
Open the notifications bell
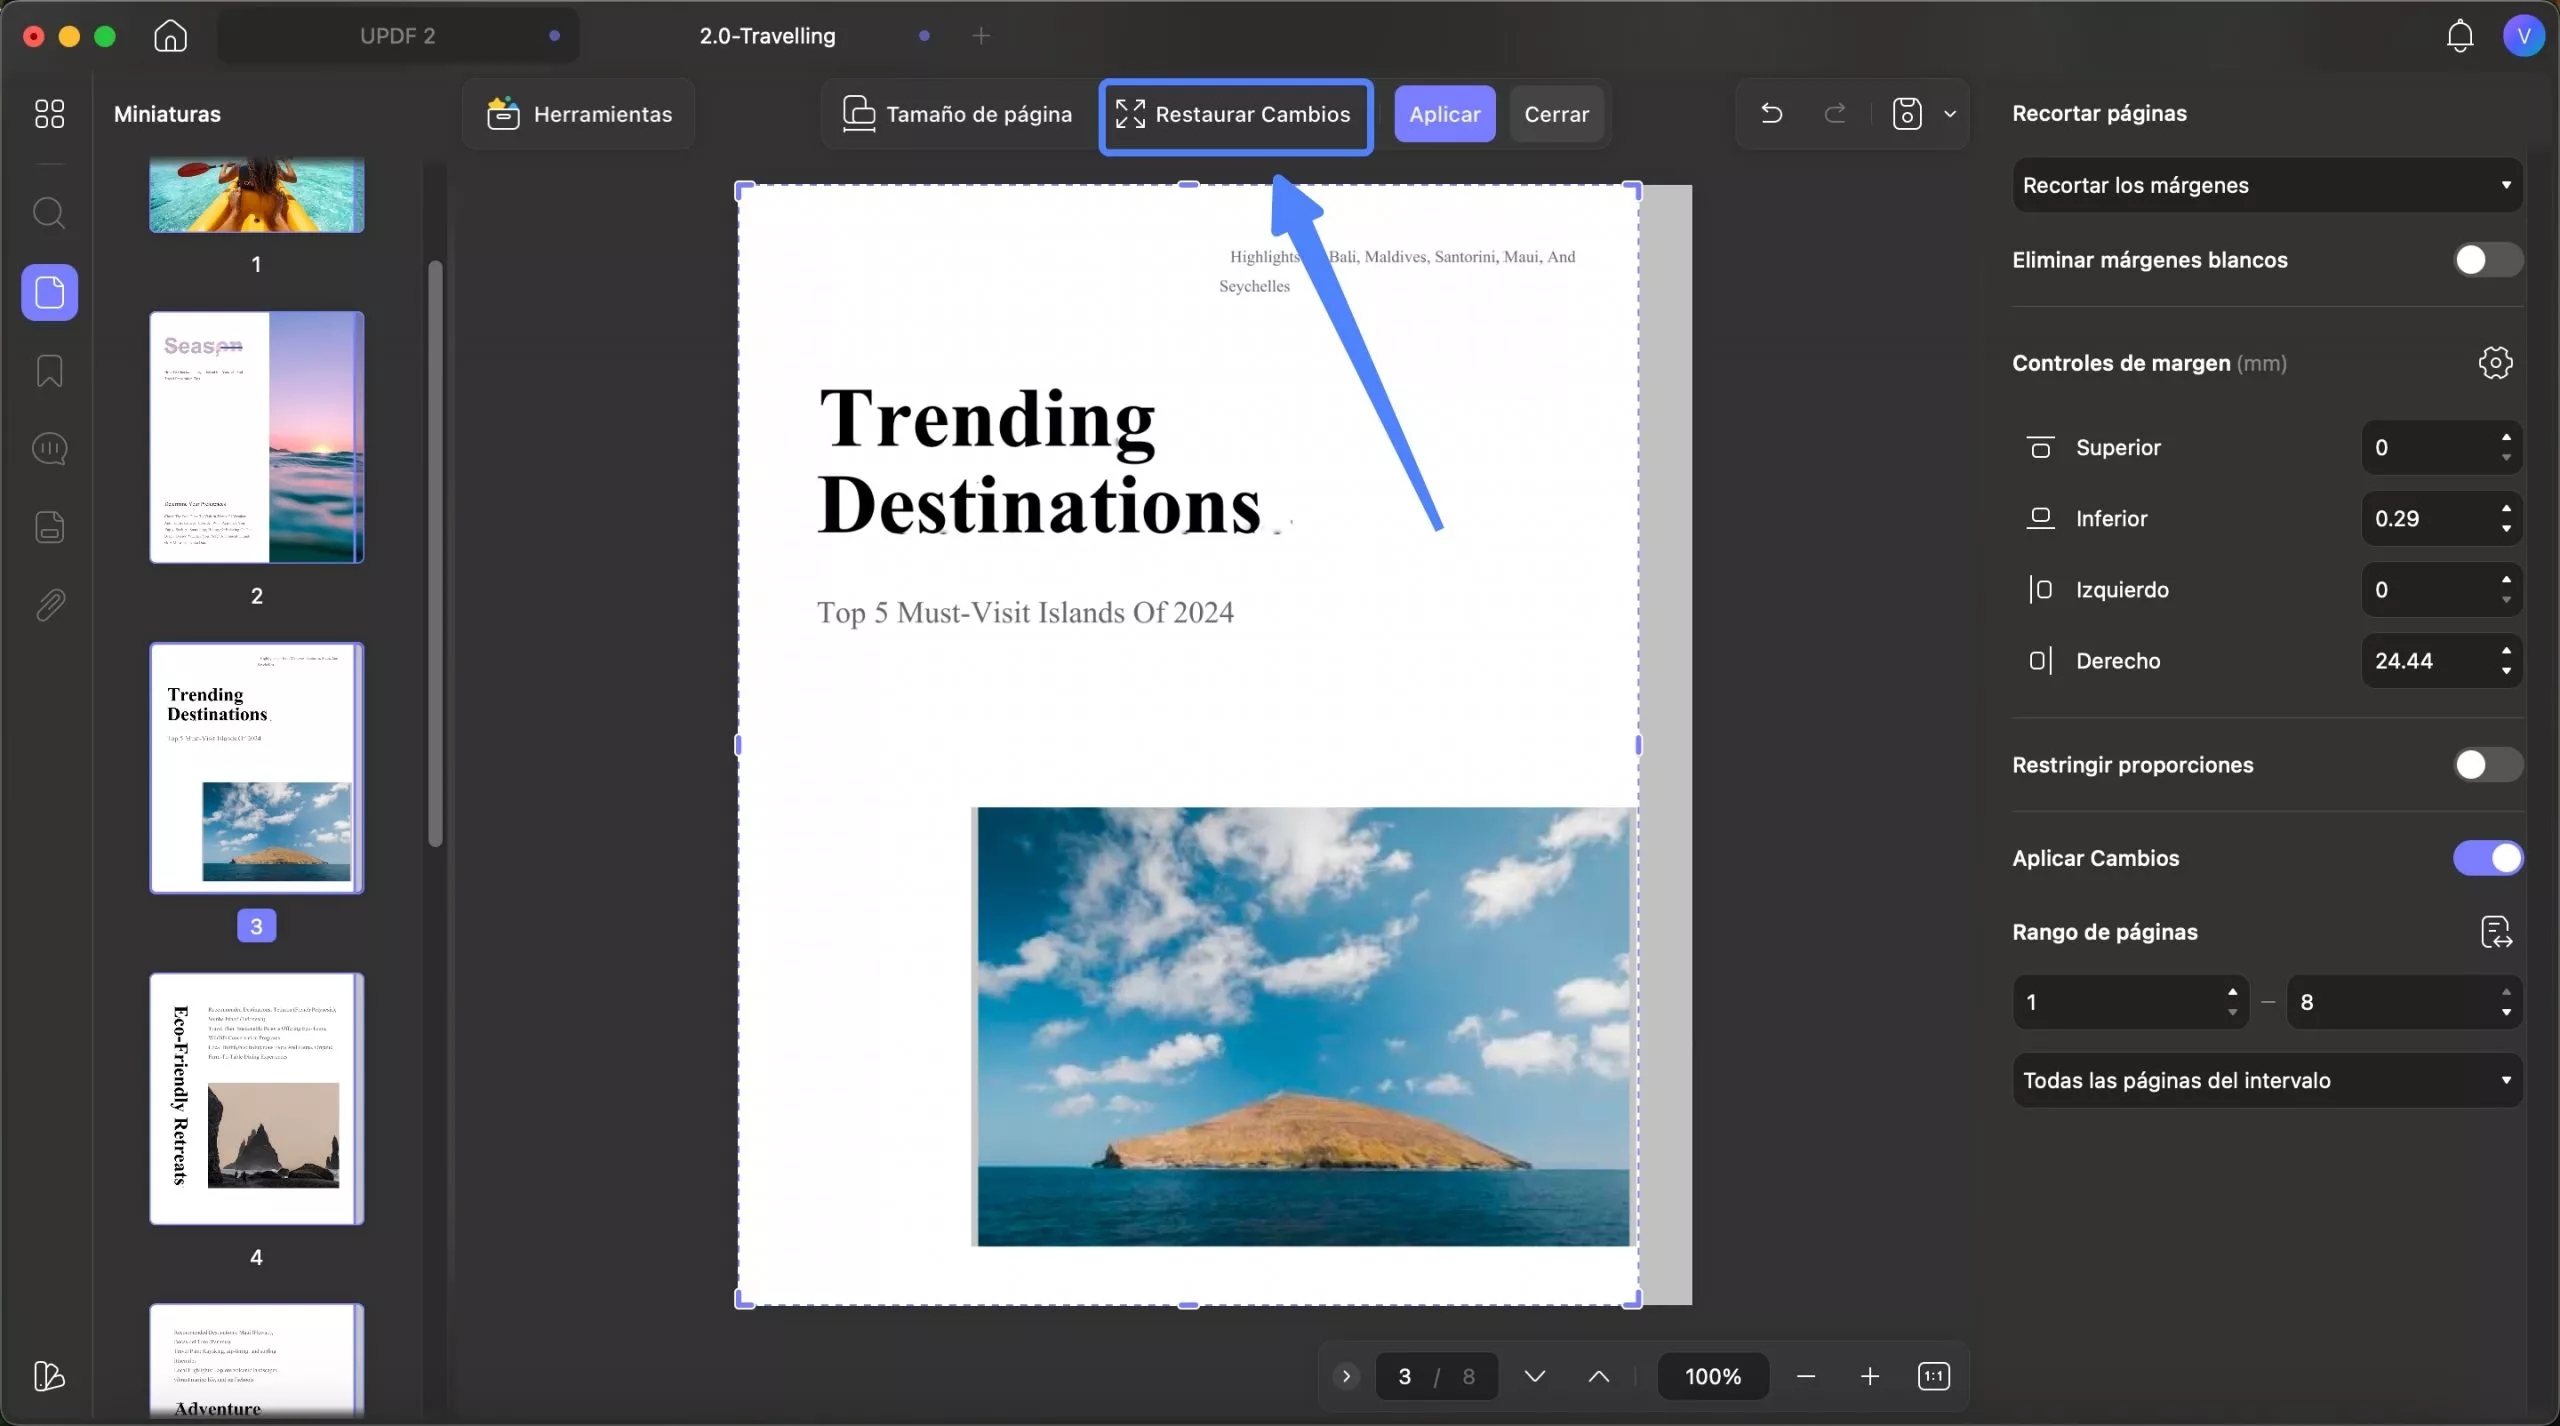[x=2460, y=36]
